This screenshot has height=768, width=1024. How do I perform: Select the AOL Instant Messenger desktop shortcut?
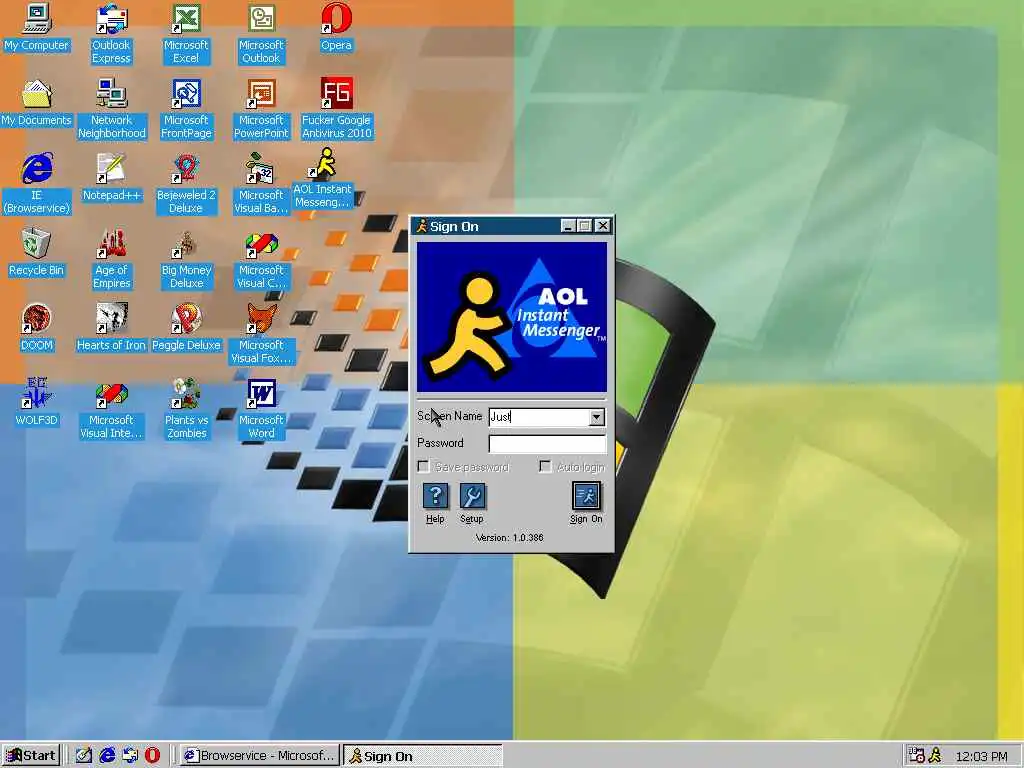click(x=323, y=178)
